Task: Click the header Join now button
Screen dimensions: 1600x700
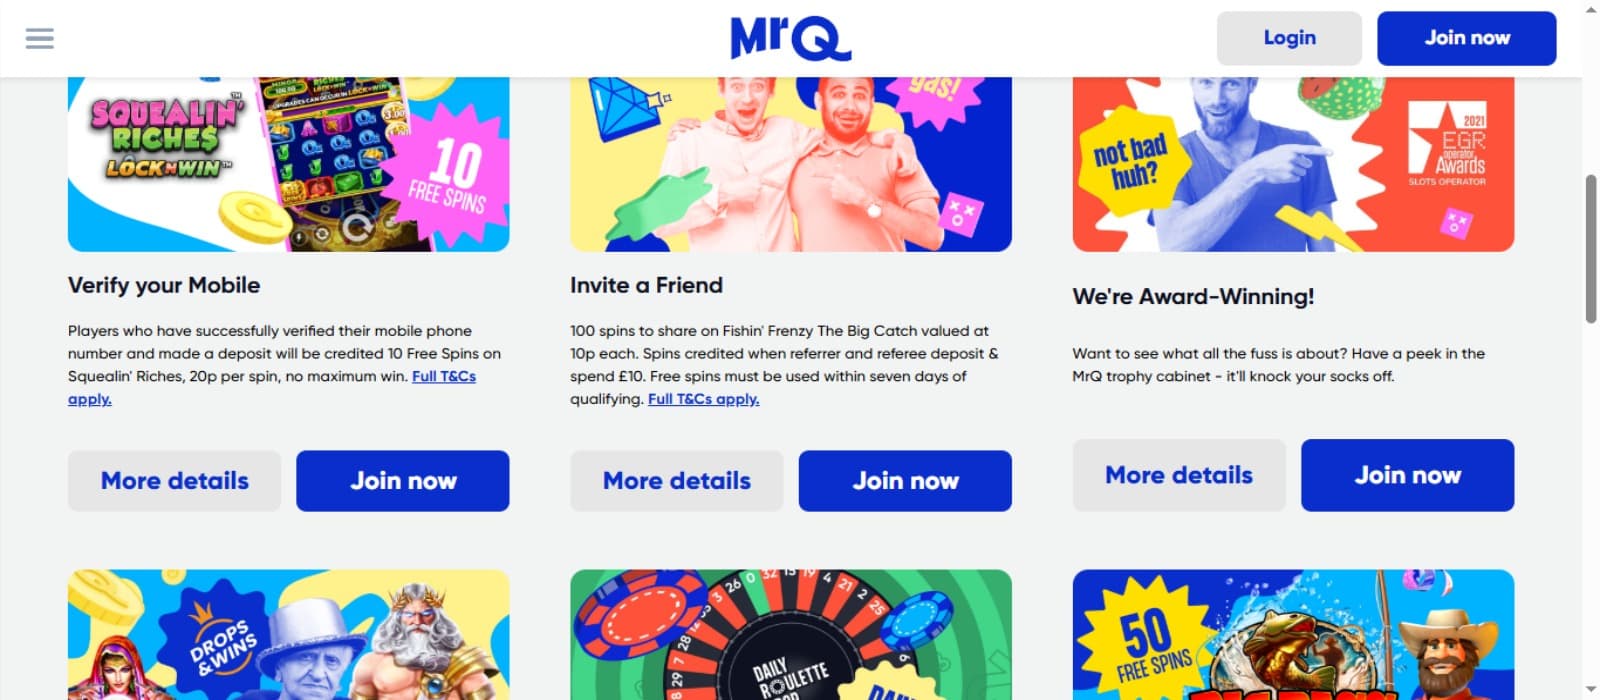Action: click(x=1466, y=38)
